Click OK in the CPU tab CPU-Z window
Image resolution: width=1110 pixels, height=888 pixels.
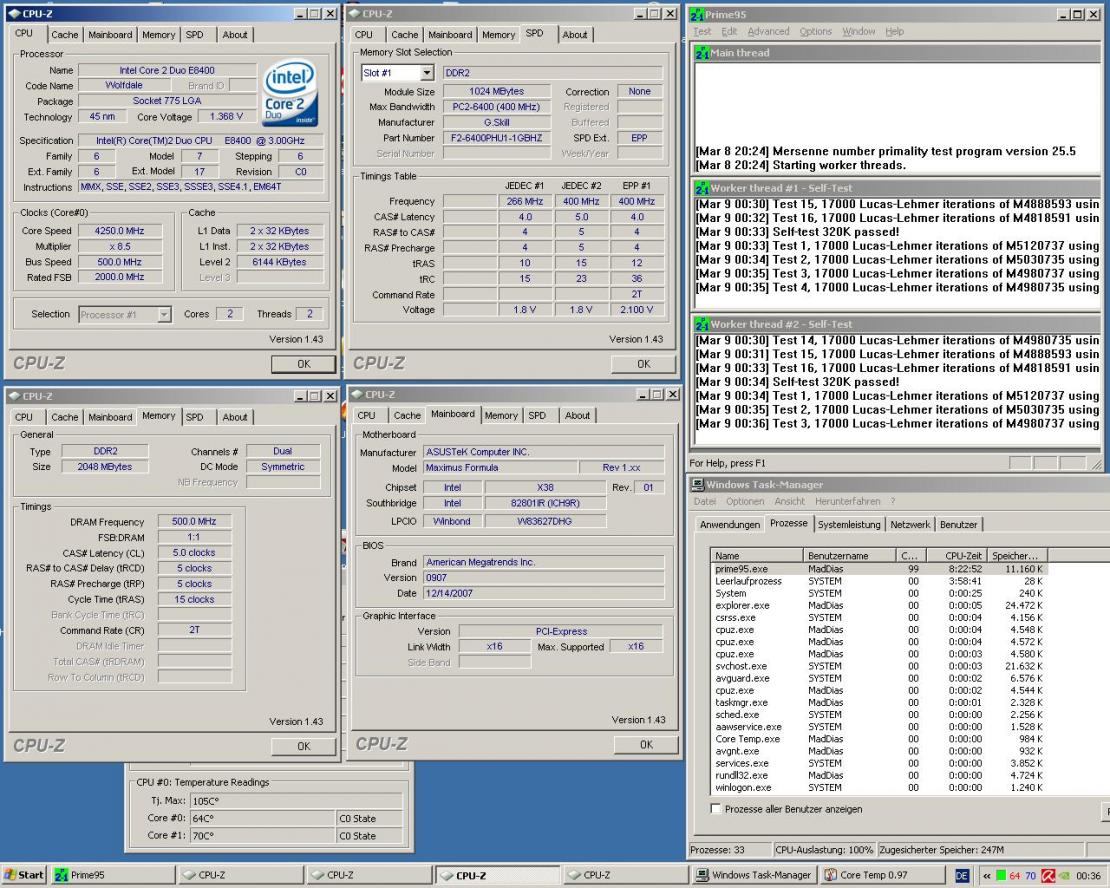(304, 364)
